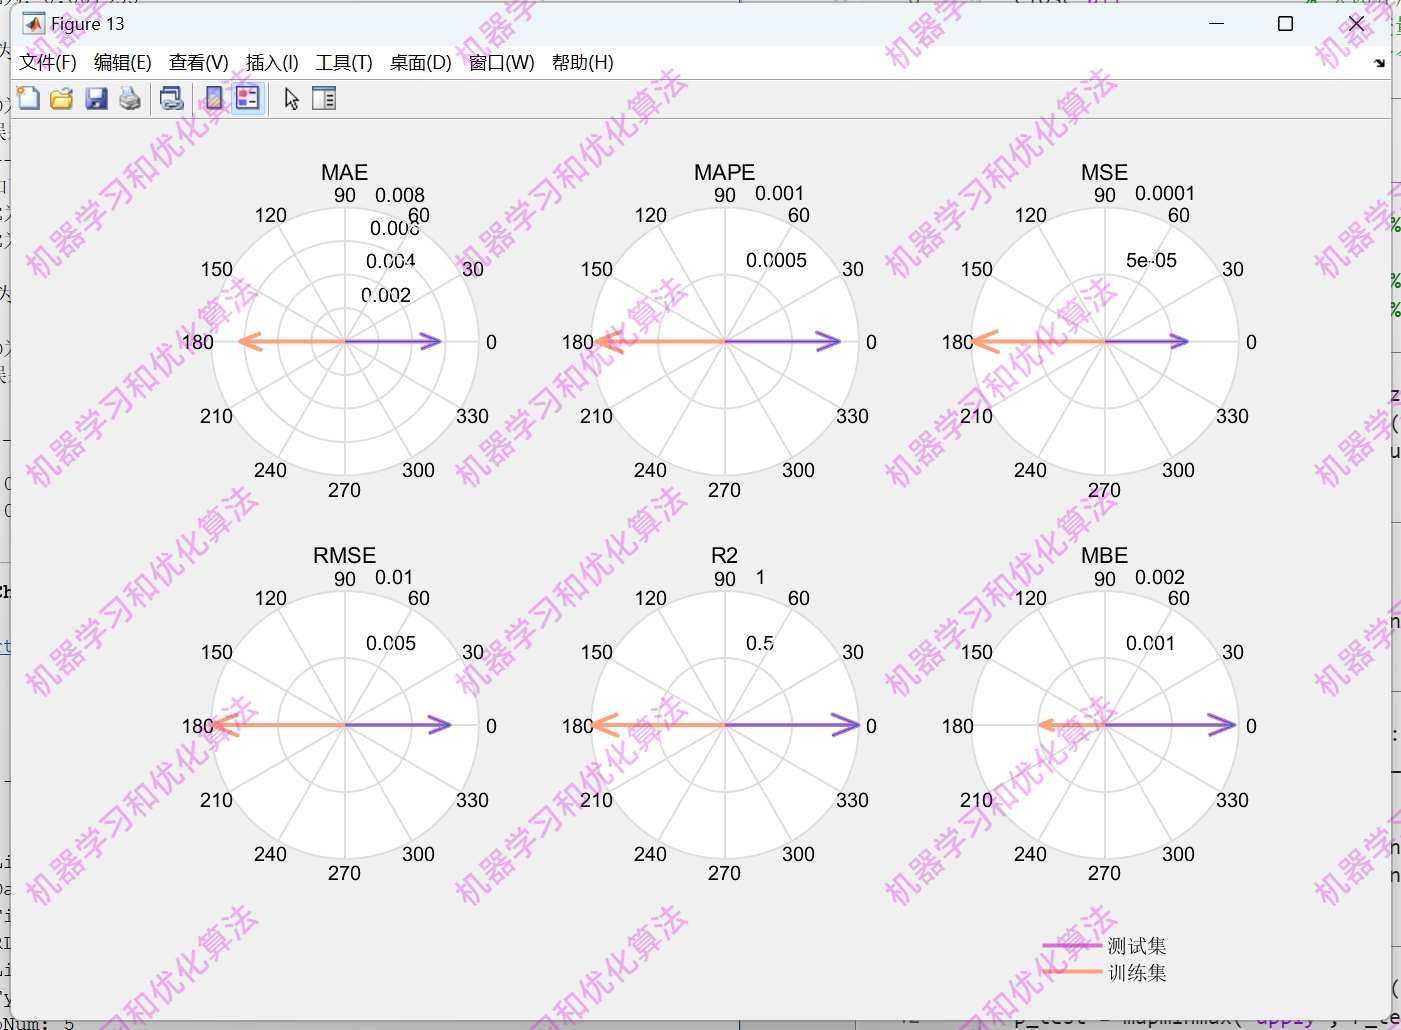This screenshot has width=1401, height=1030.
Task: Open the 查看(V) menu
Action: coord(198,62)
